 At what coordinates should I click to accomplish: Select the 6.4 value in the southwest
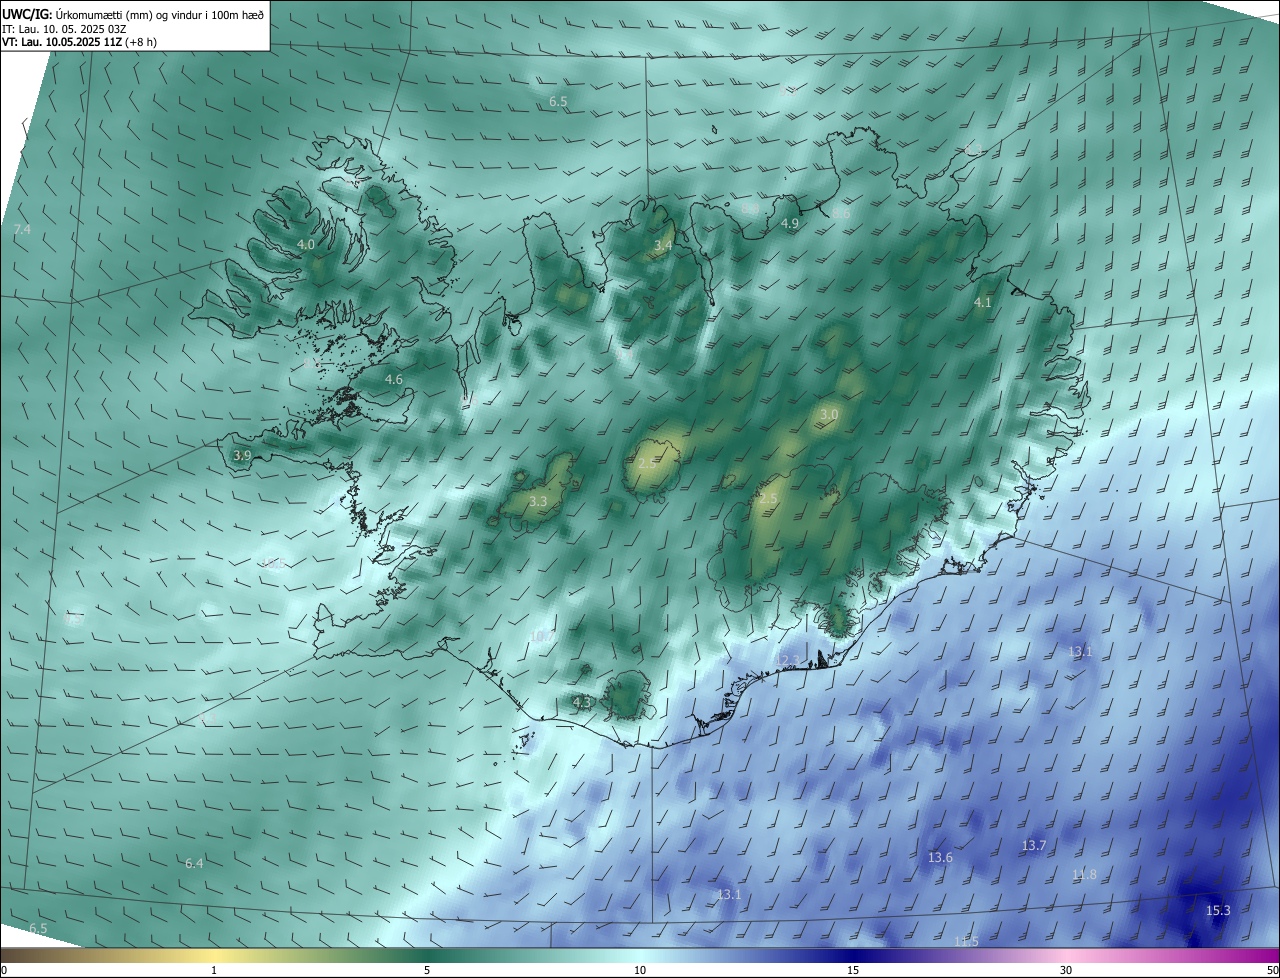point(194,863)
